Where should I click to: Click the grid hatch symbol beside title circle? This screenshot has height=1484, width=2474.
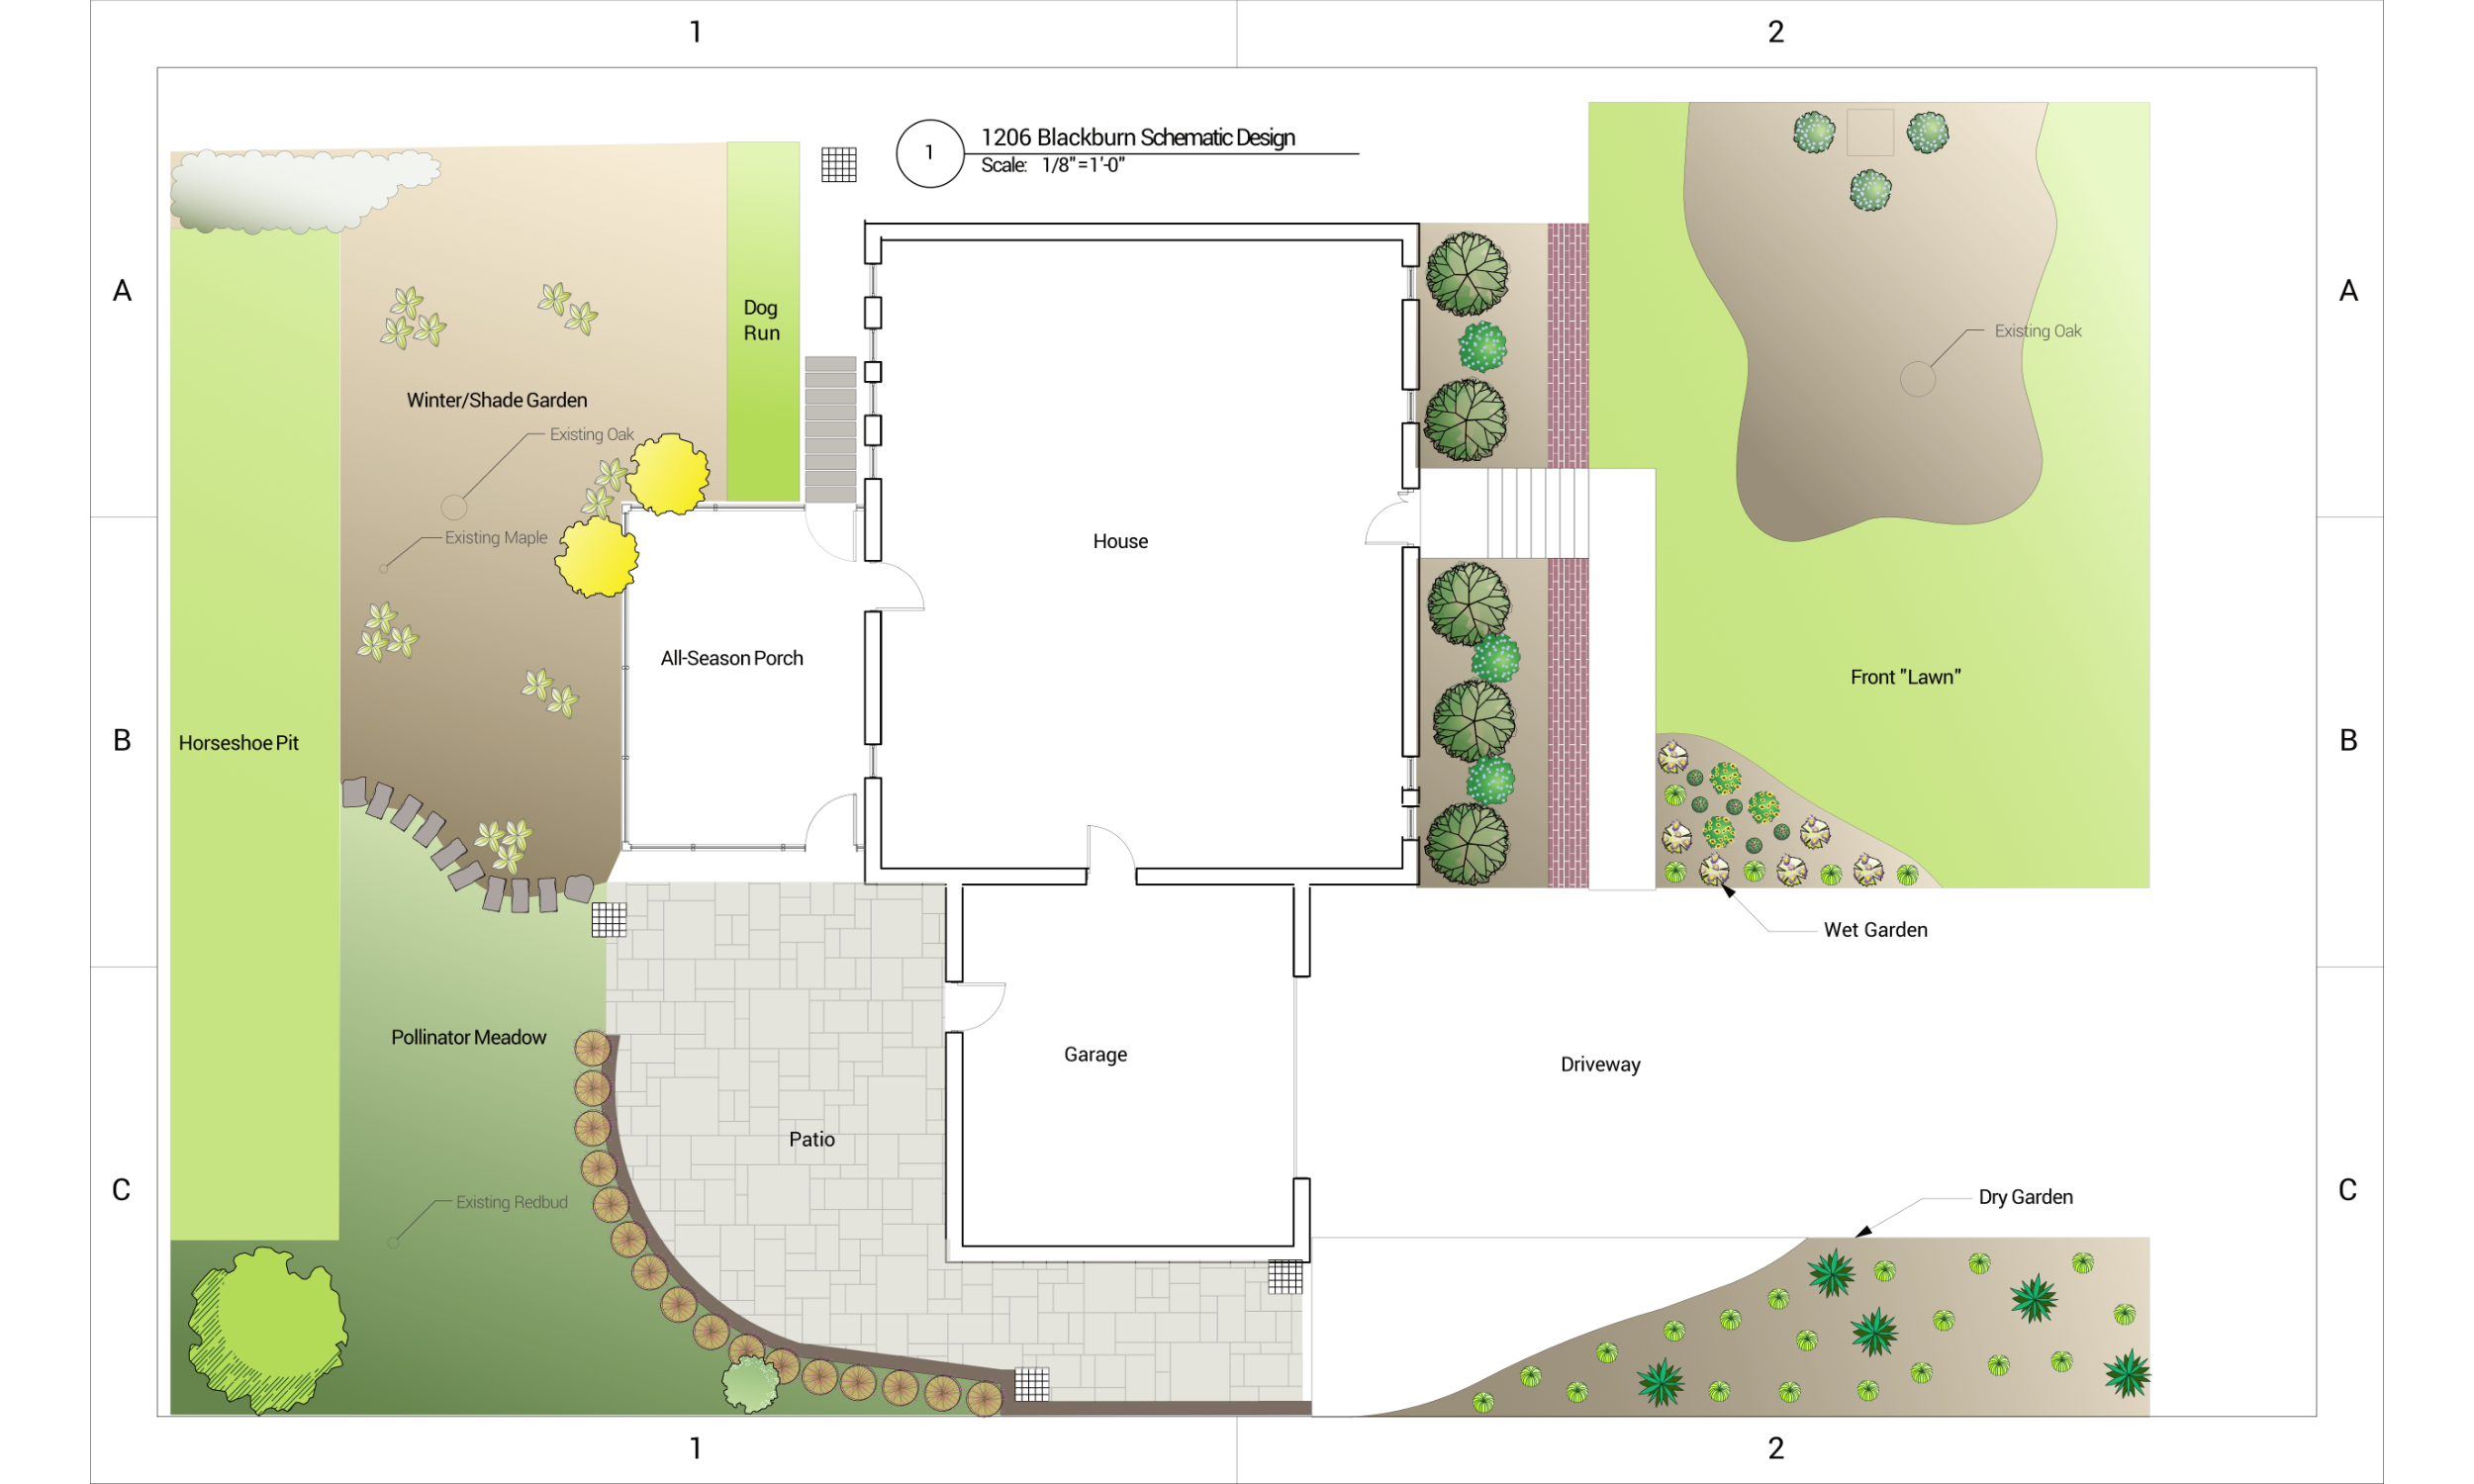click(838, 164)
